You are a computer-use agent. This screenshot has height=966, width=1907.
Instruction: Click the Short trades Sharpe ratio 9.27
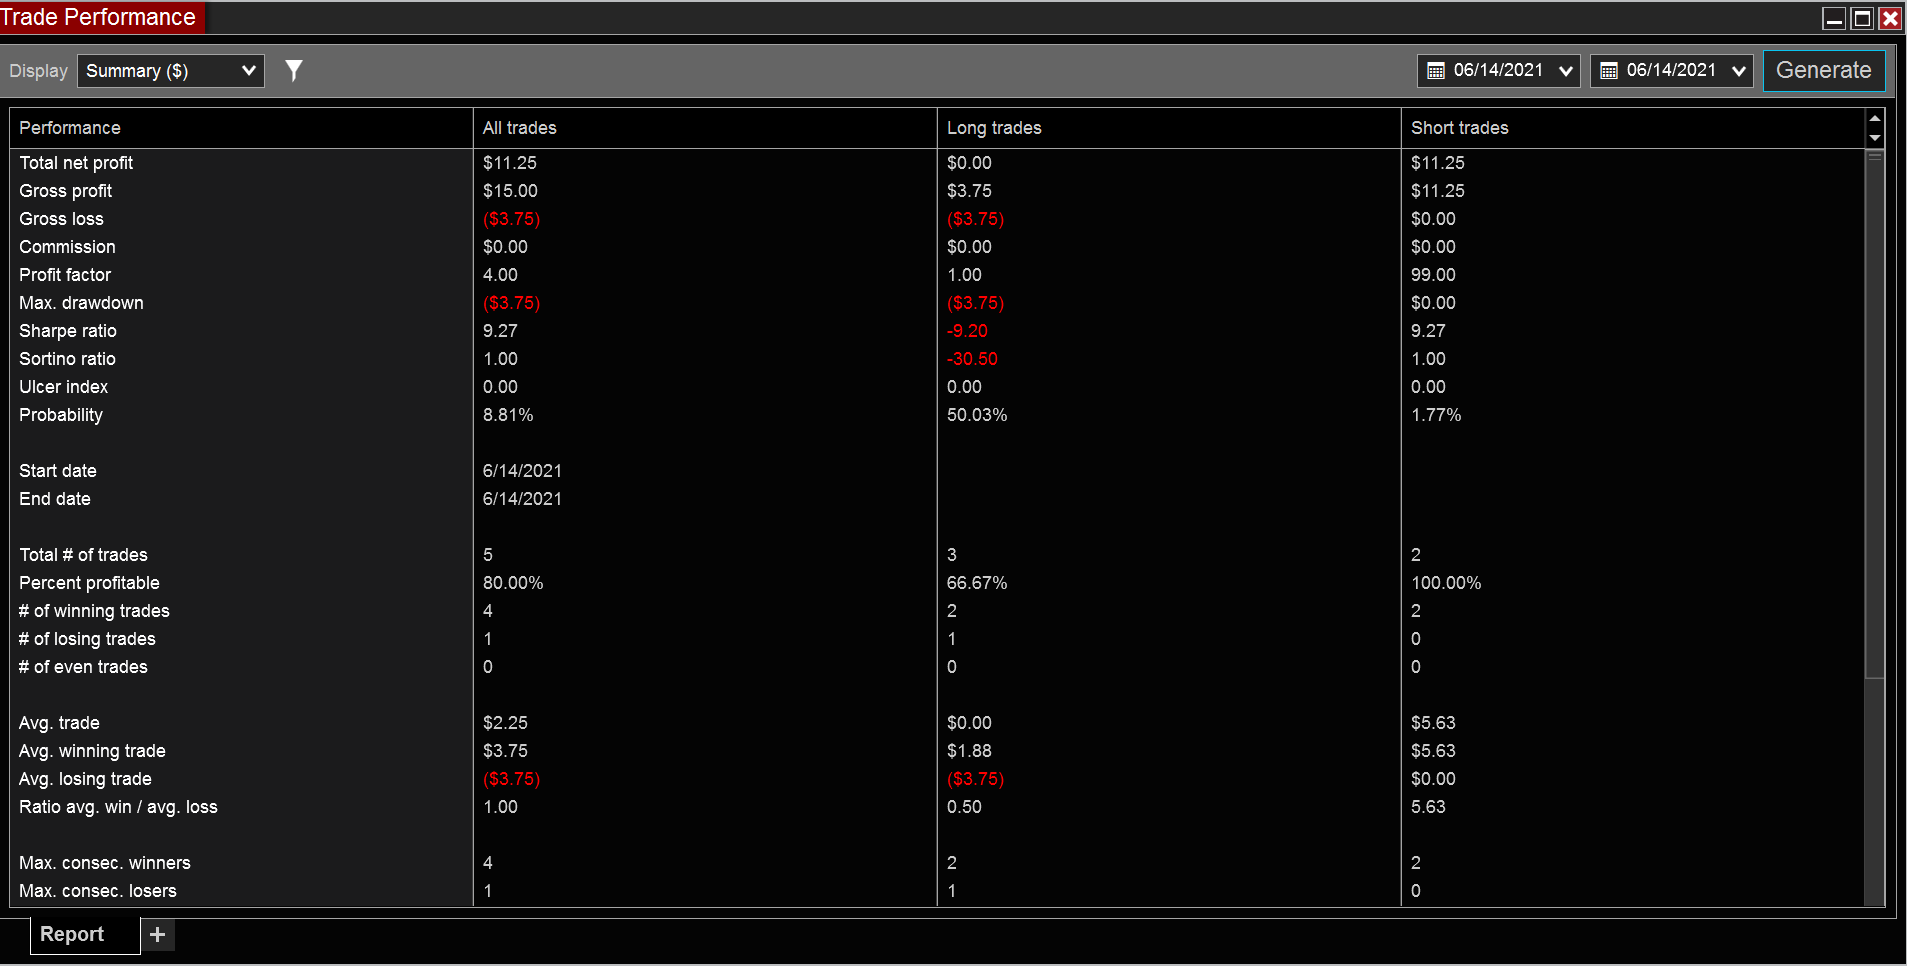[1428, 331]
